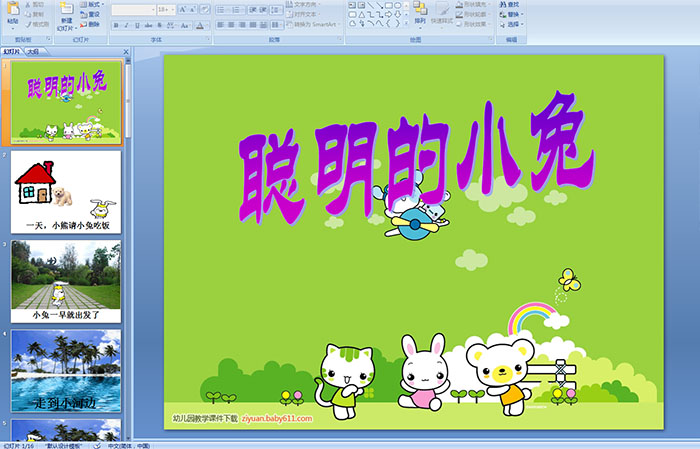Toggle Align Text Right
This screenshot has width=700, height=449.
click(x=242, y=25)
